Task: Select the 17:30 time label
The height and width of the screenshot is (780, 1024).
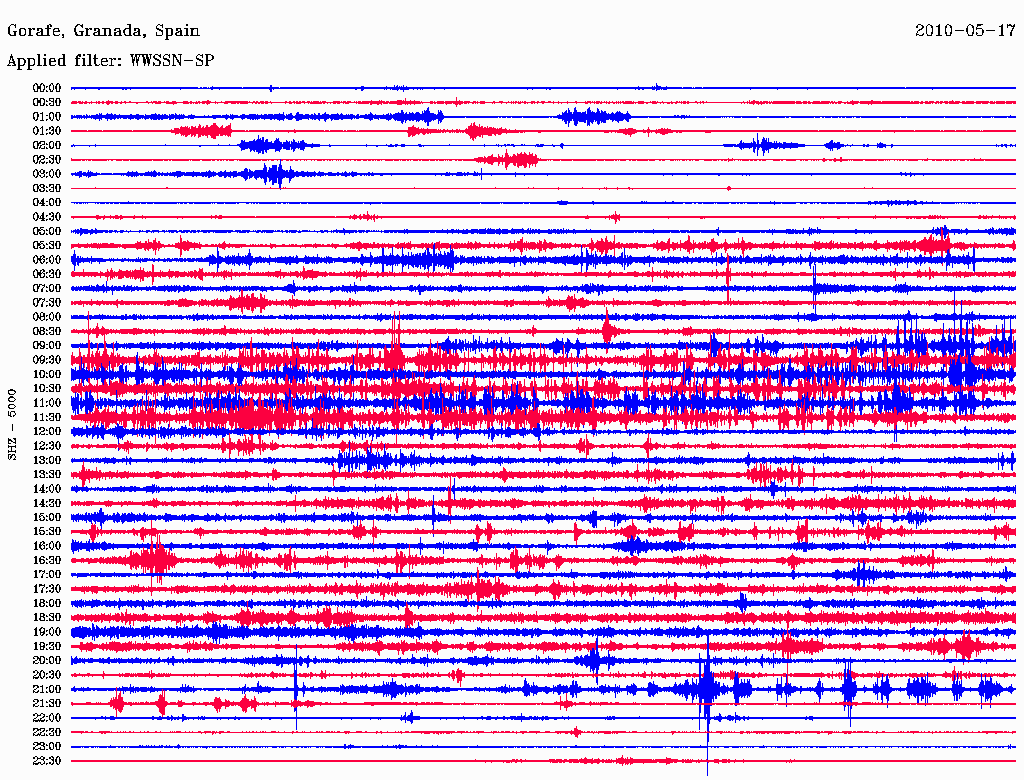Action: point(46,589)
